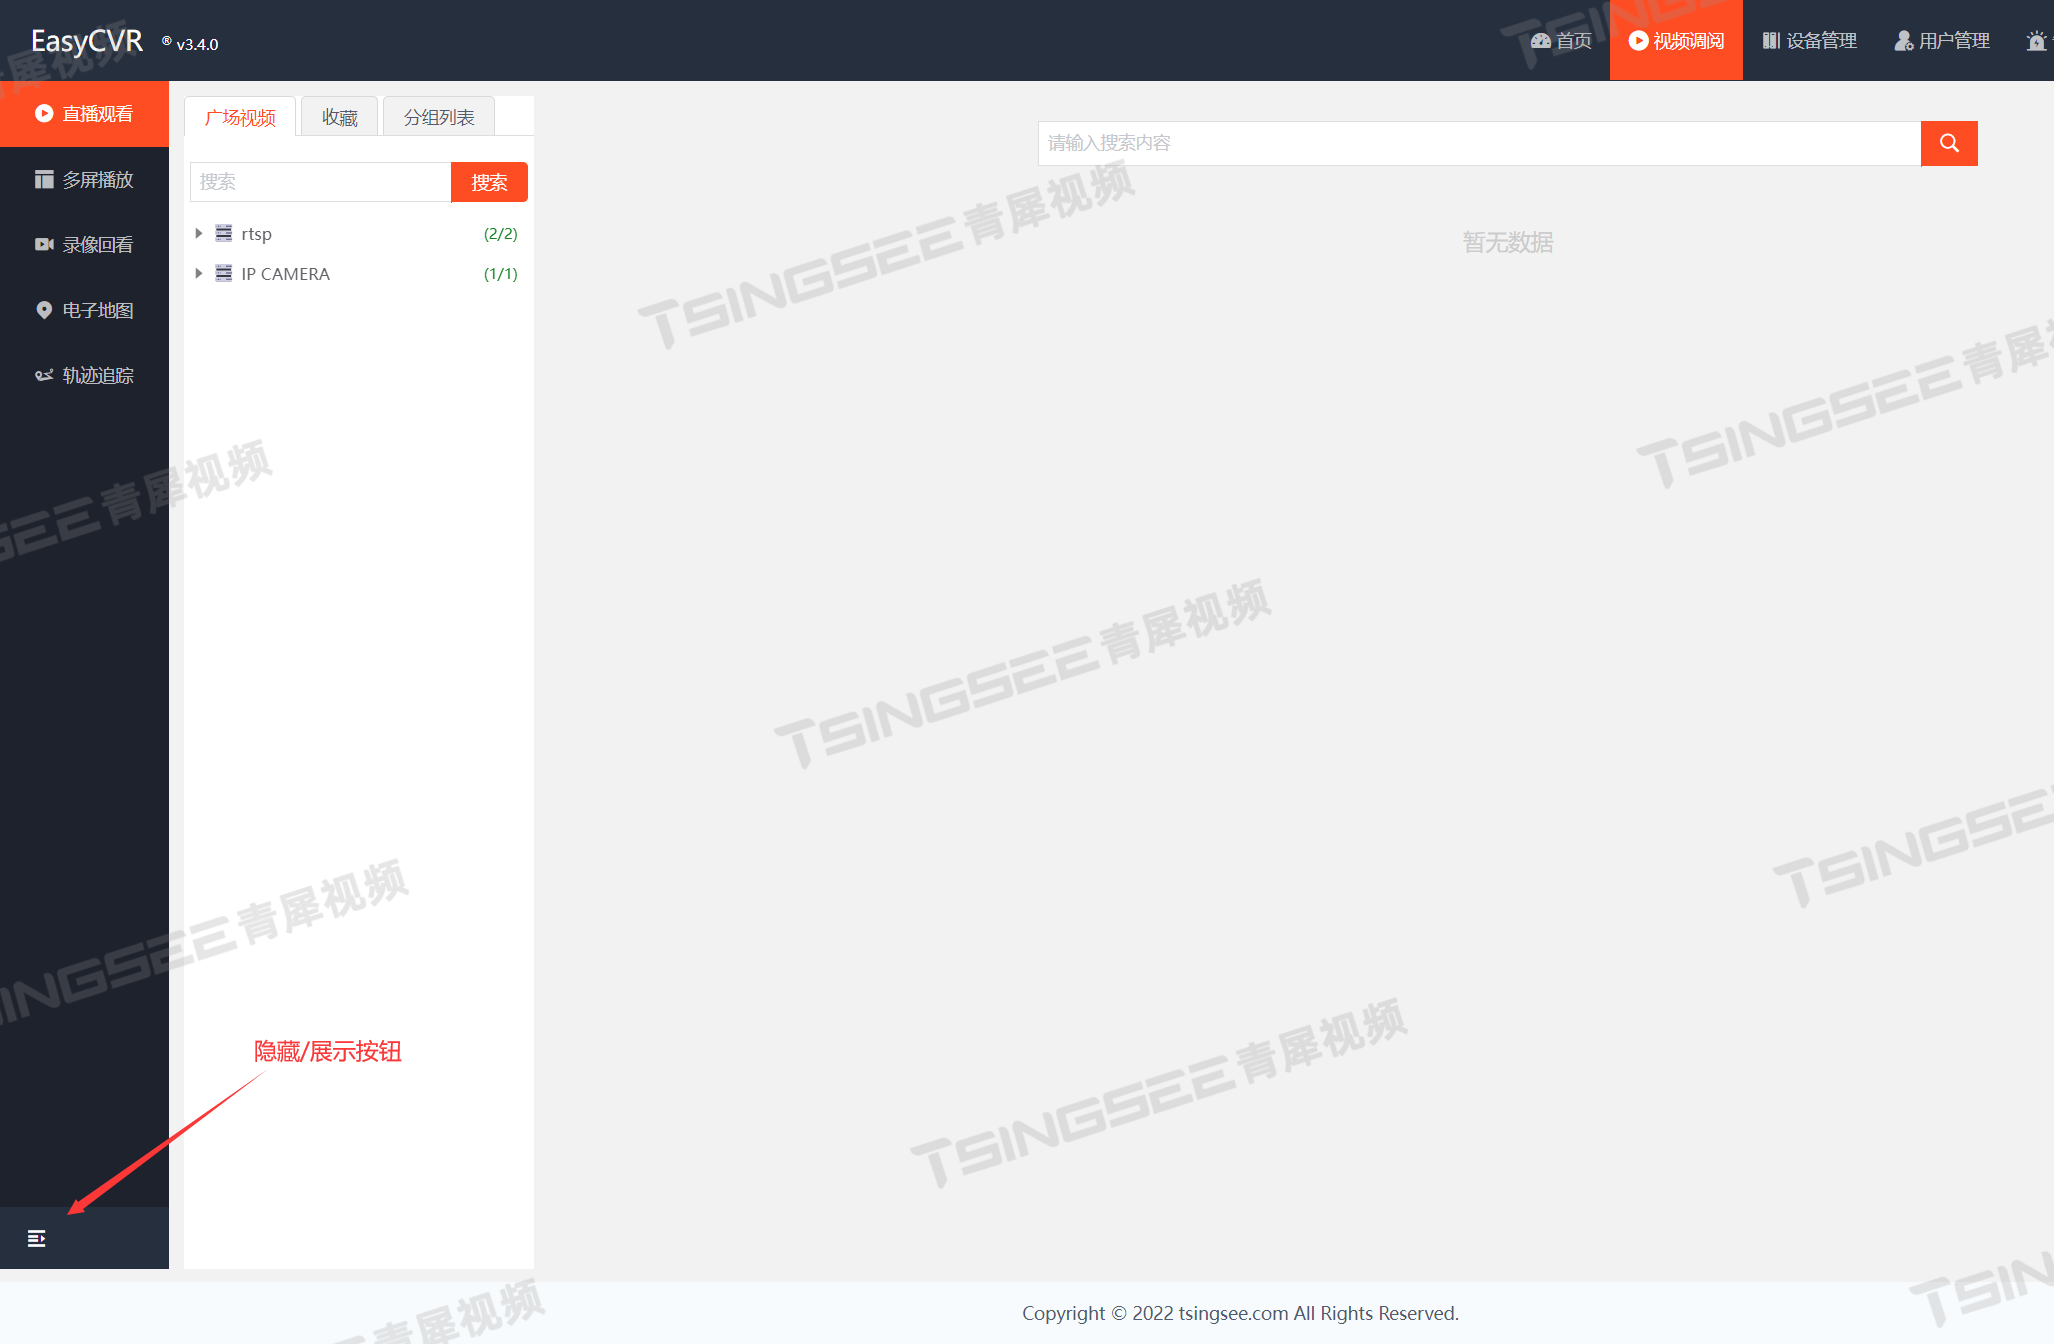Click the alarm bell icon in header

pos(2036,41)
